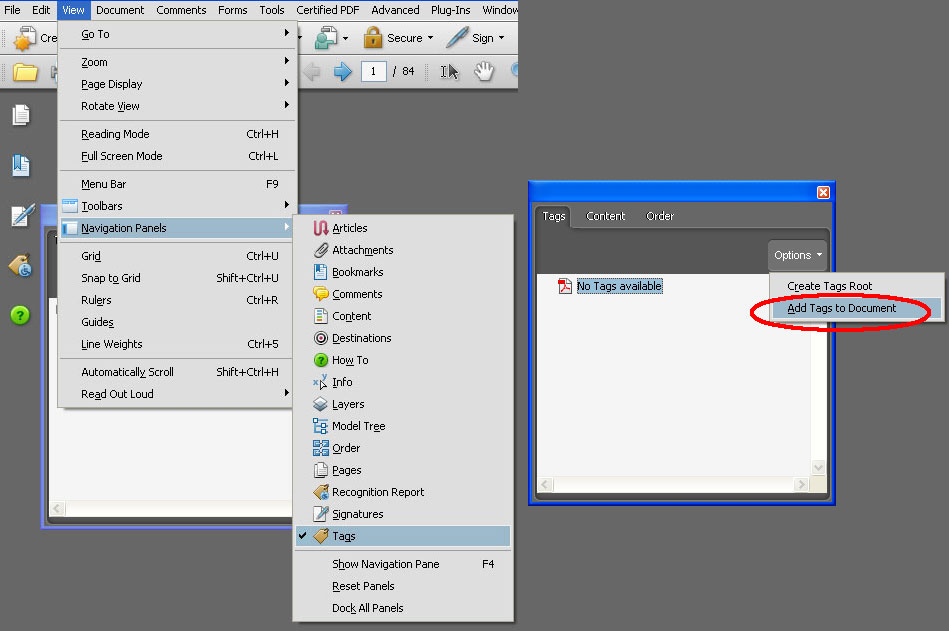949x631 pixels.
Task: Choose Add Tags to Document
Action: pos(857,308)
